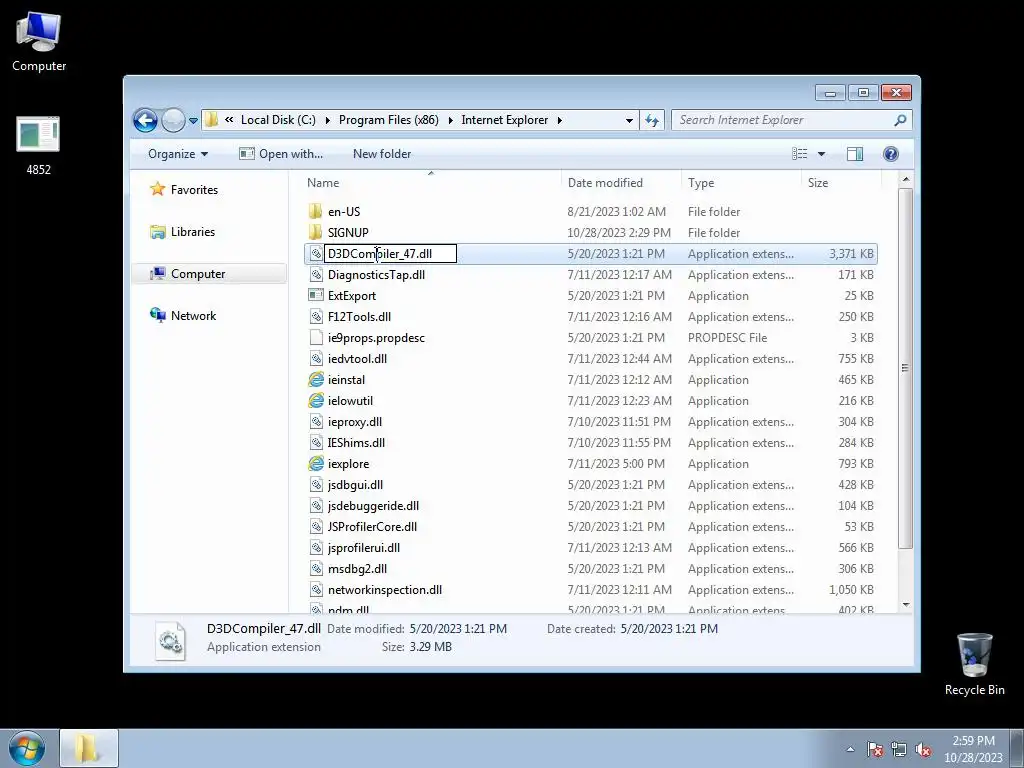Image resolution: width=1024 pixels, height=768 pixels.
Task: Select the ie9props.propdesc file icon
Action: [x=316, y=338]
